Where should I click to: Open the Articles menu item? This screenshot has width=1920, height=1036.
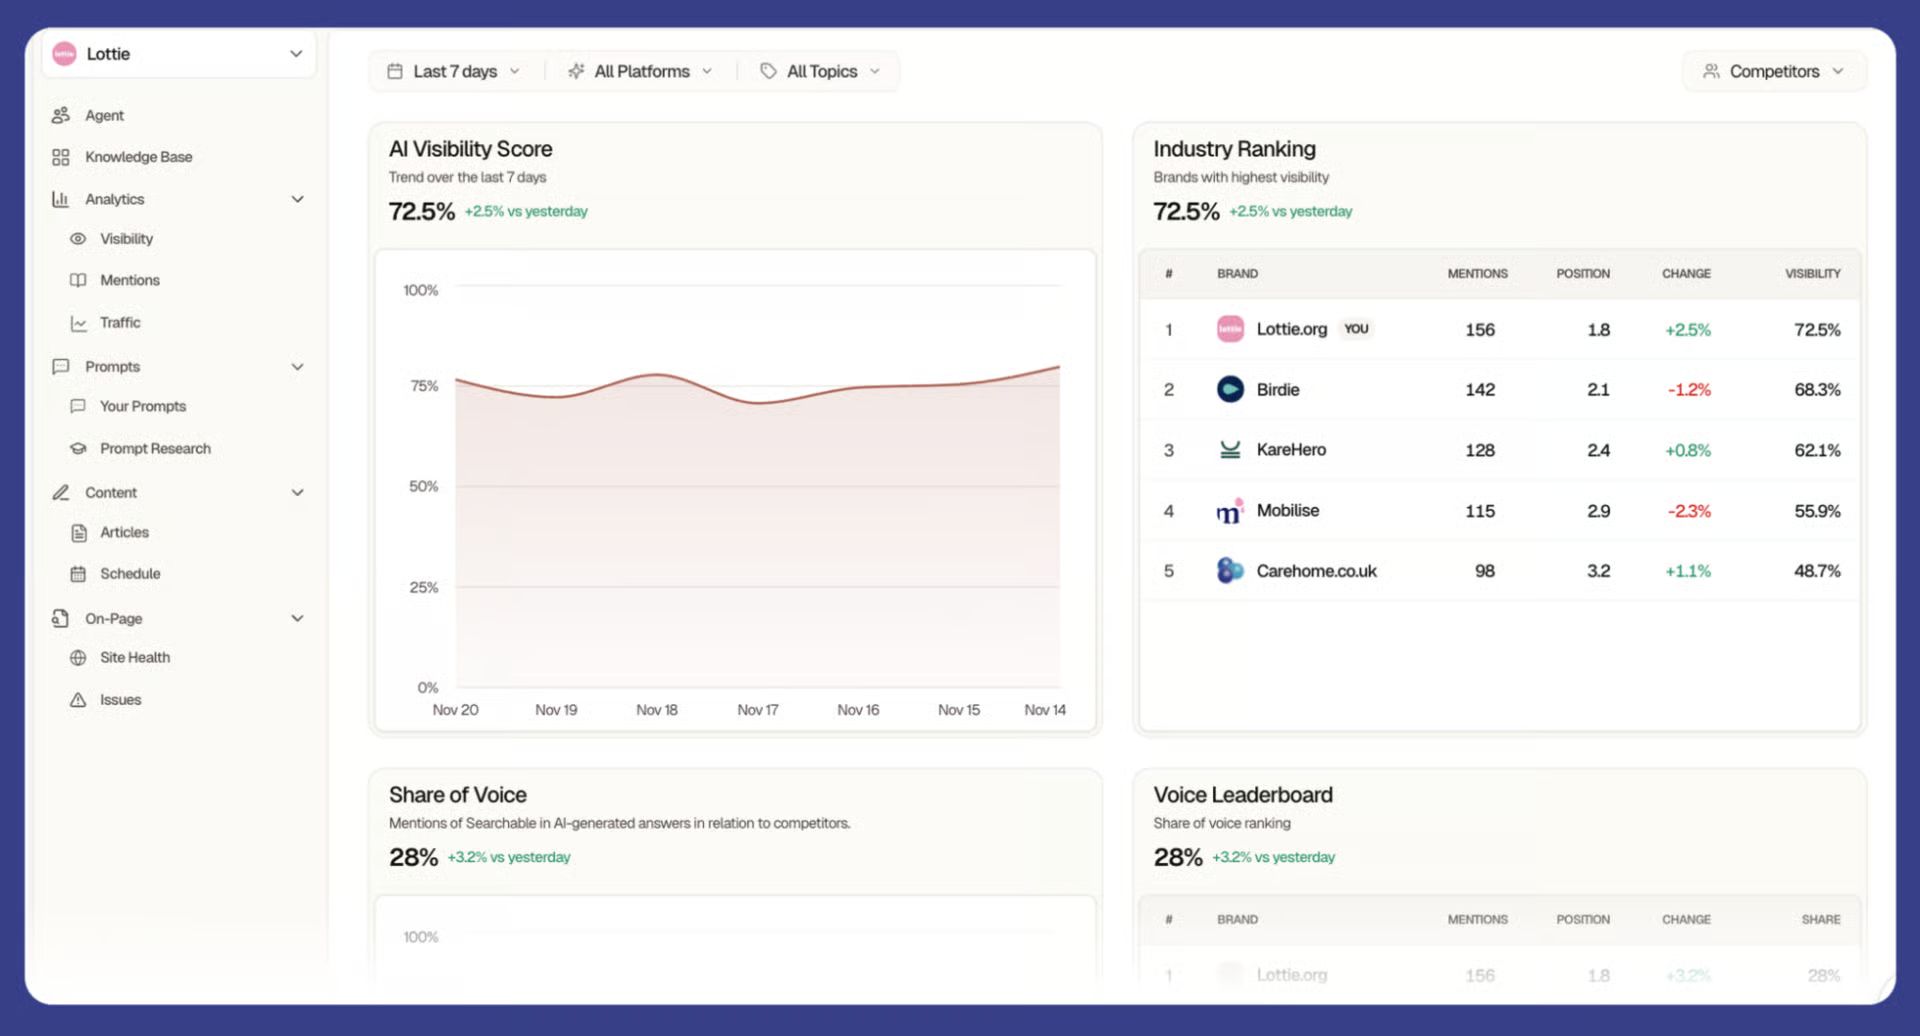124,533
